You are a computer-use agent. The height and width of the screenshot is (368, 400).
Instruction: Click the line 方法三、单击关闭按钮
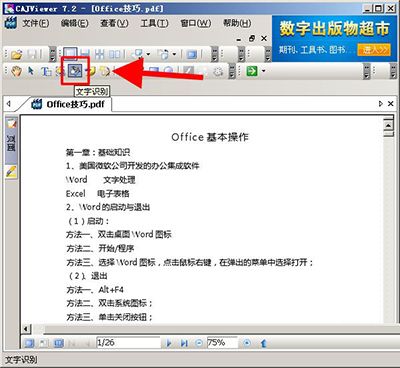pos(109,317)
